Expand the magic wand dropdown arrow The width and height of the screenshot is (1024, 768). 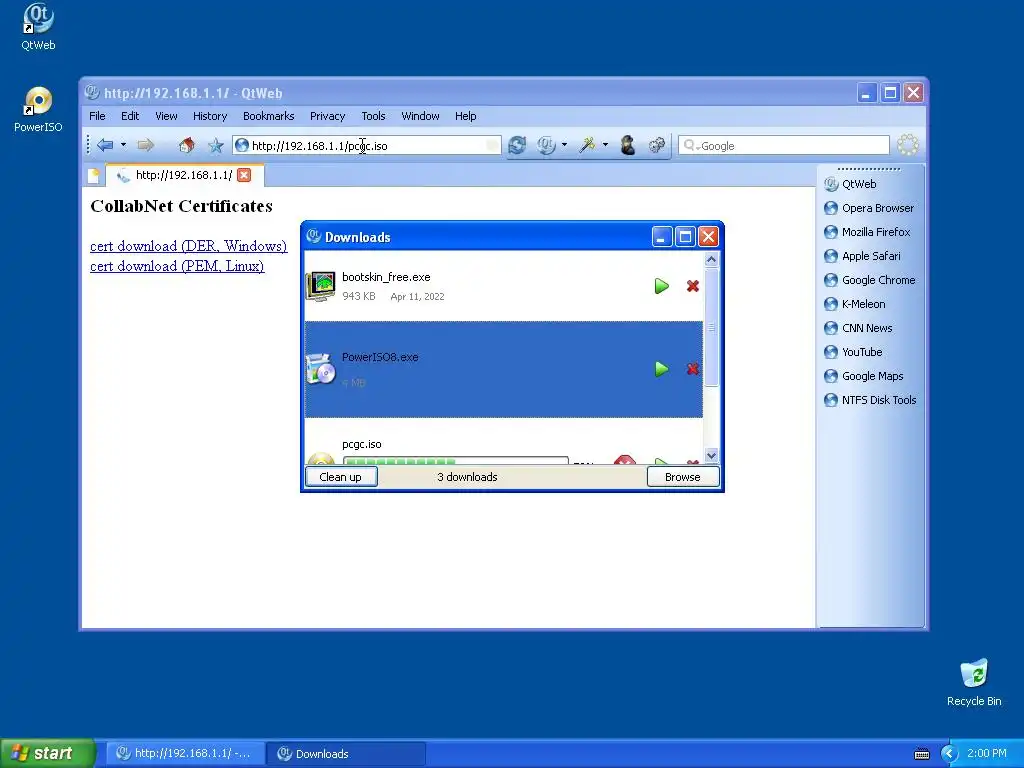click(x=605, y=145)
